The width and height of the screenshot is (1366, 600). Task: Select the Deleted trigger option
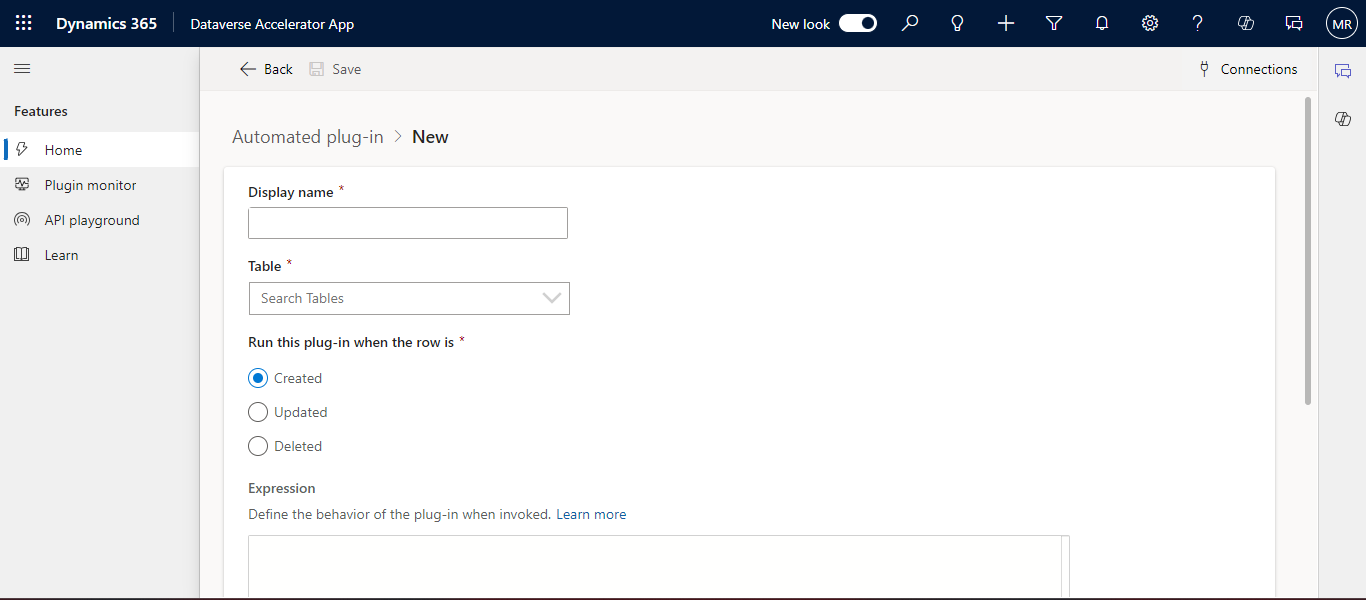[257, 445]
